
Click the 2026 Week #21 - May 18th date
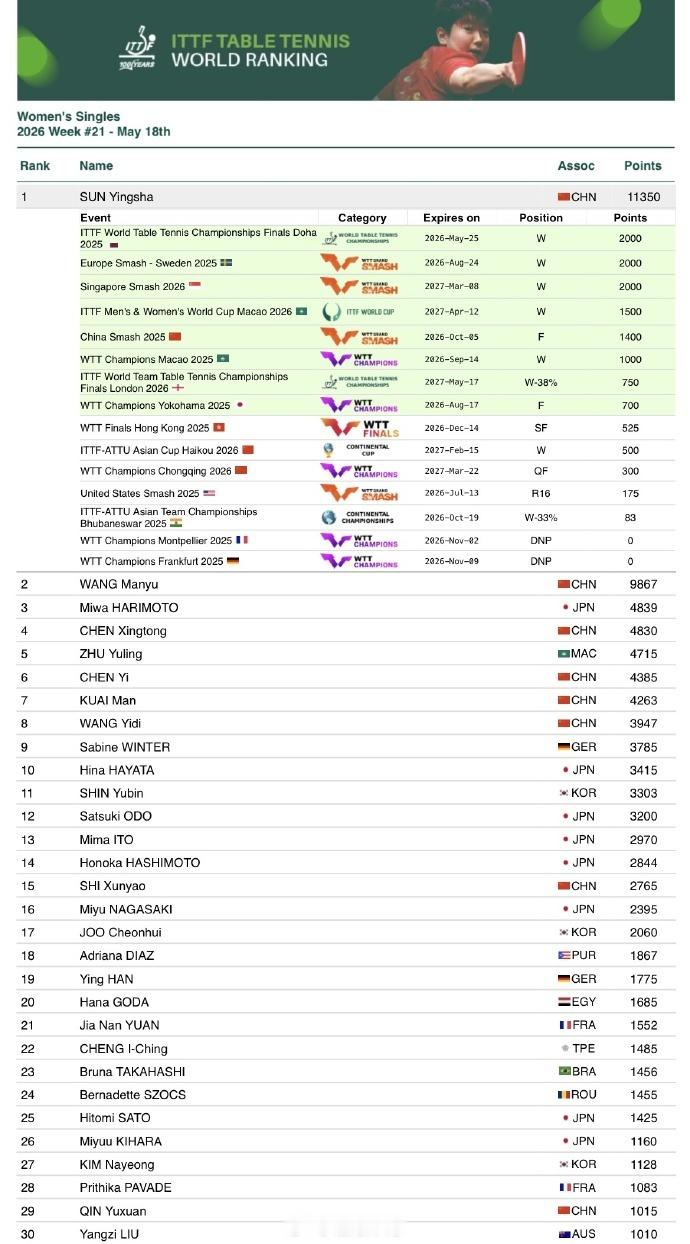click(94, 132)
